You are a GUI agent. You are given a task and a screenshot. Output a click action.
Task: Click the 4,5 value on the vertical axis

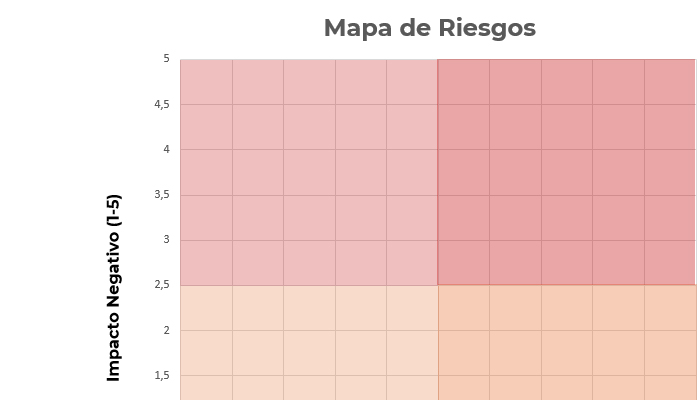tap(162, 104)
